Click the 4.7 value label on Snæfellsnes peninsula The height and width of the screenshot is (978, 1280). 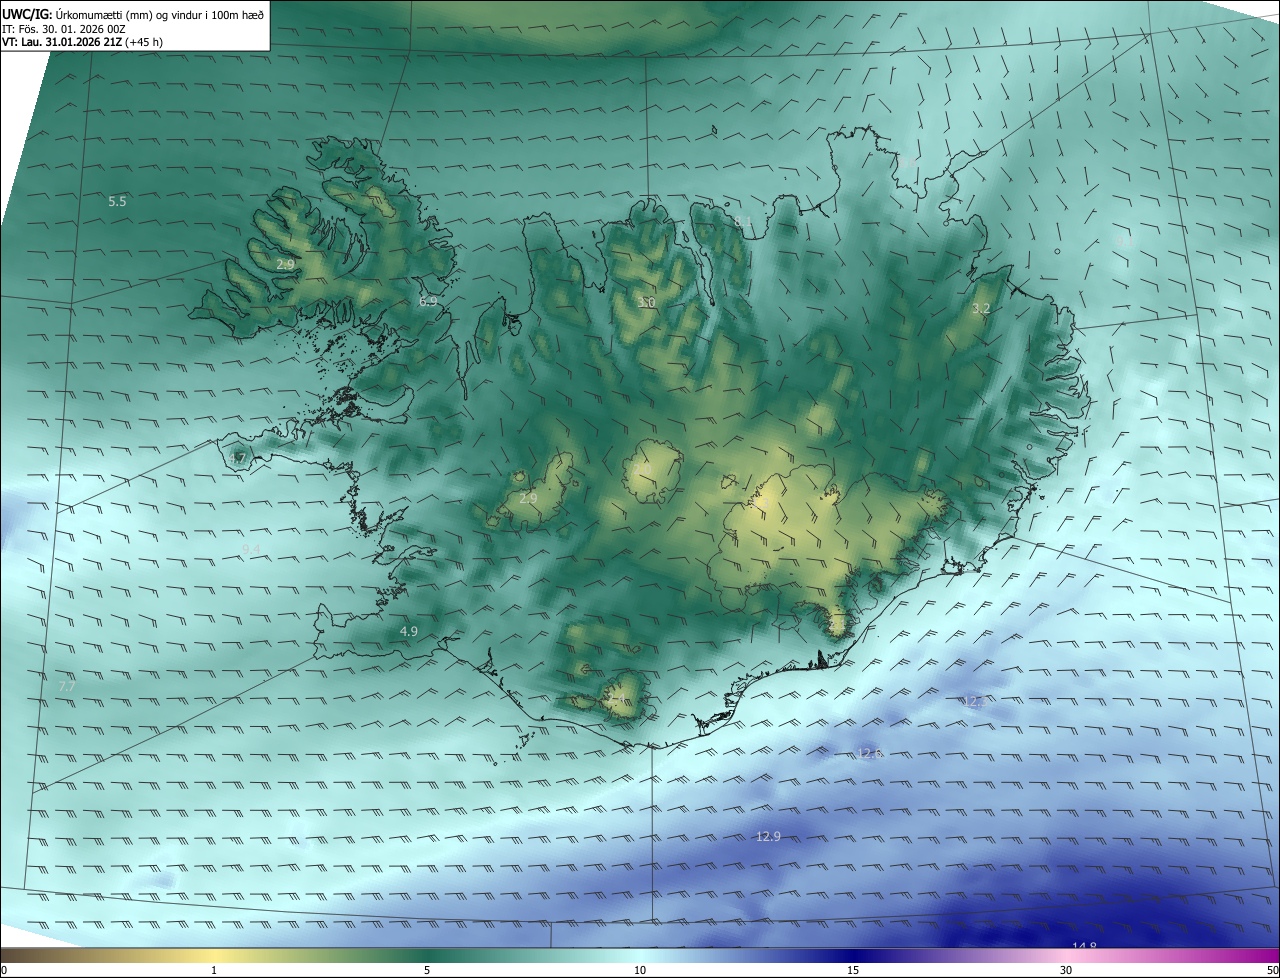(237, 459)
